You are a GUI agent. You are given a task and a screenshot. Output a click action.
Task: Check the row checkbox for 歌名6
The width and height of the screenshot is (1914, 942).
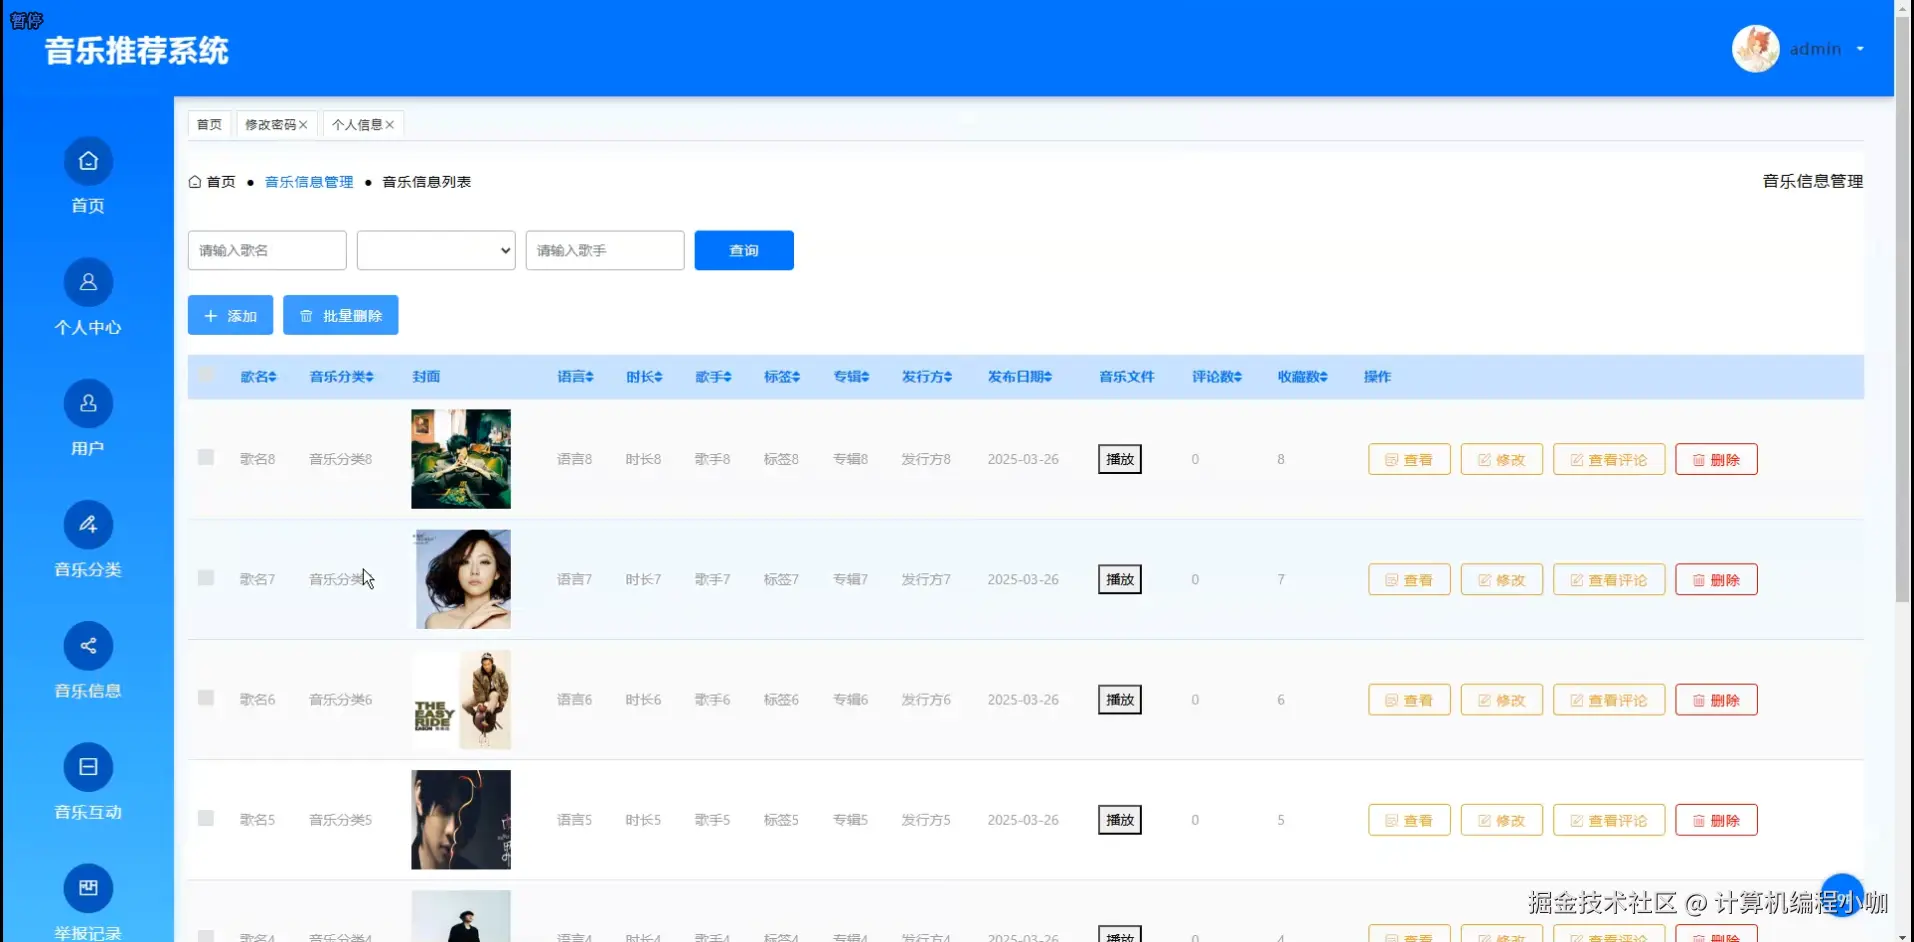pyautogui.click(x=206, y=698)
